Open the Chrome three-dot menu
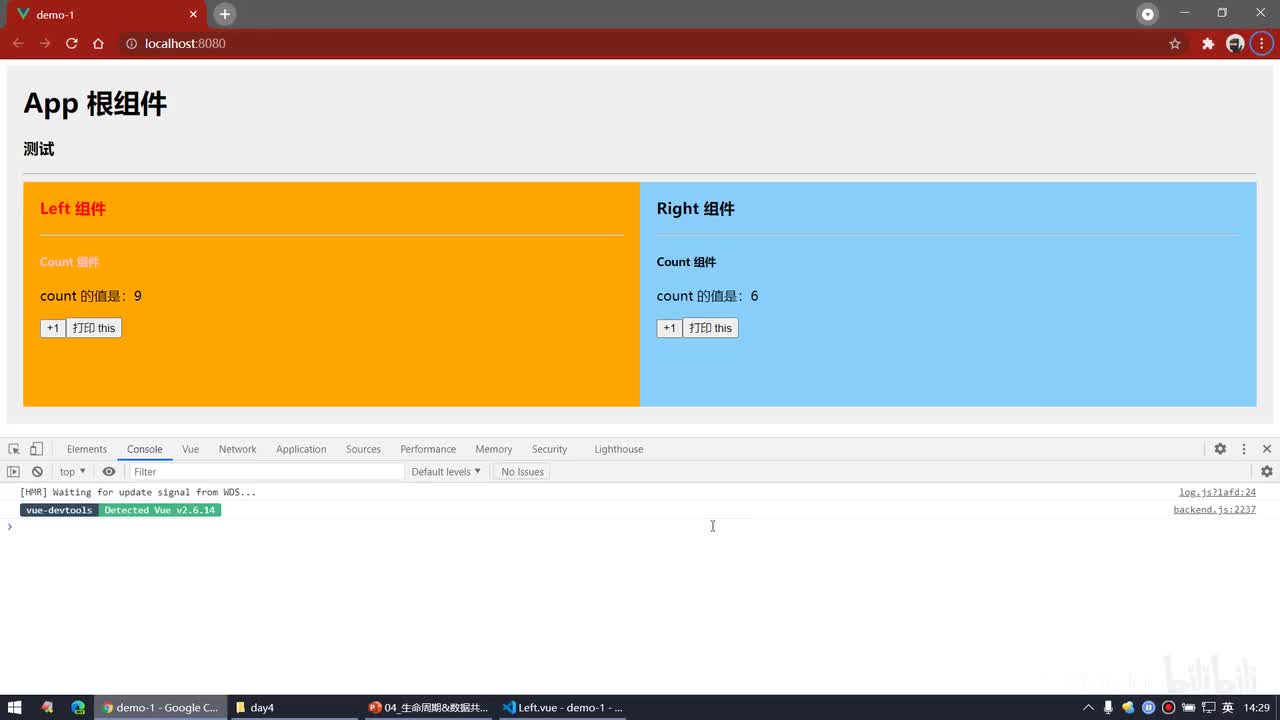Image resolution: width=1280 pixels, height=720 pixels. click(1262, 43)
